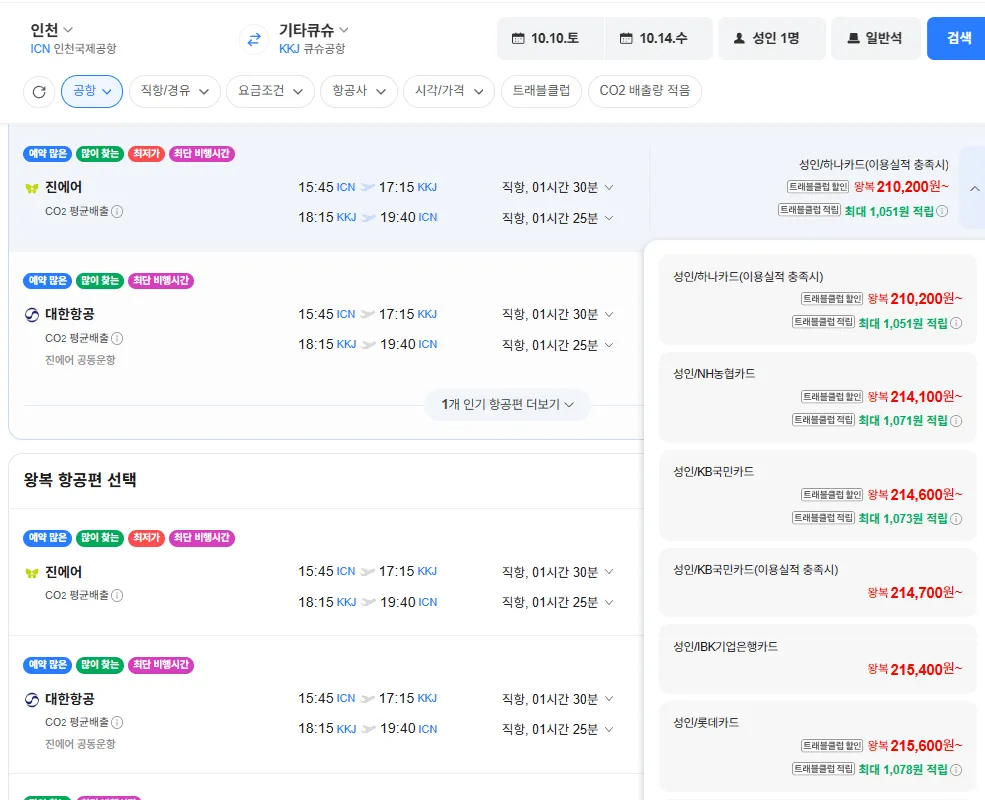Click info icon beside 최대 1,071원 적립
Screen dimensions: 985x800
pos(956,421)
